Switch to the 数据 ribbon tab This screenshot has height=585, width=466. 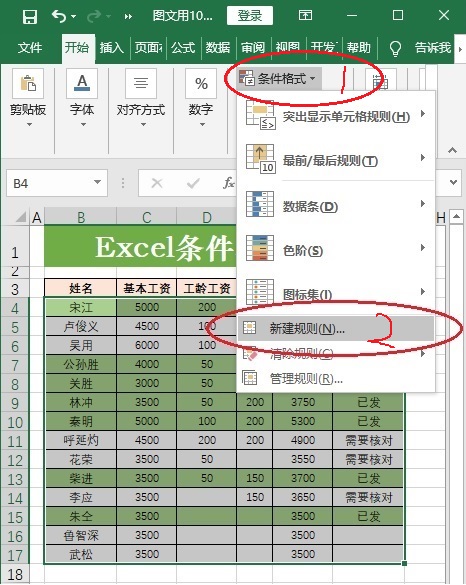(218, 47)
